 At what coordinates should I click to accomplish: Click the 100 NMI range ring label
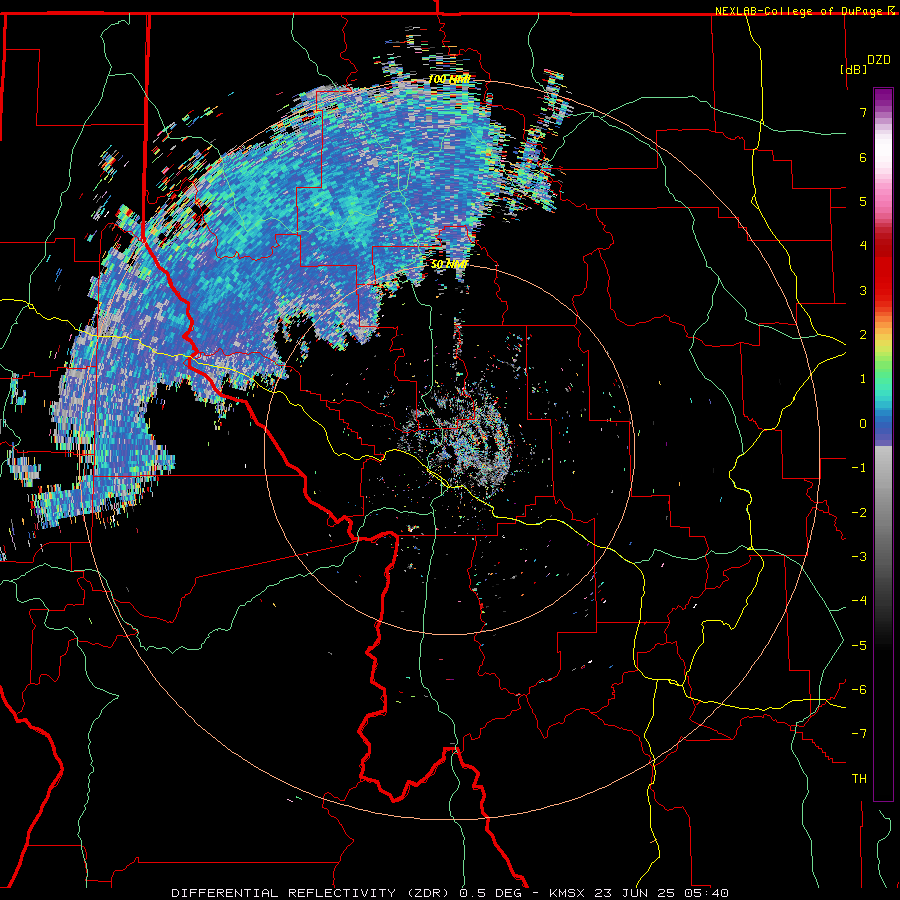tap(449, 79)
